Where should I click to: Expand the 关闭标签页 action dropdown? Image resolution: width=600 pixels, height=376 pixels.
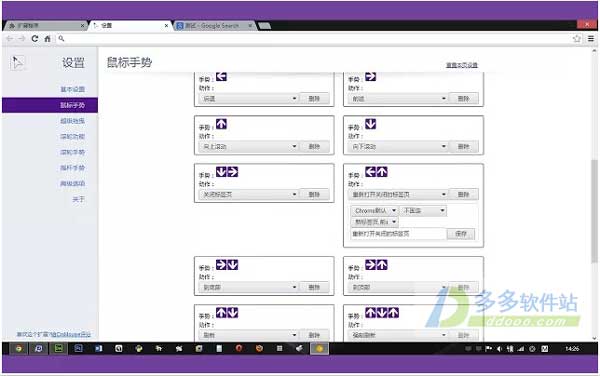coord(248,194)
